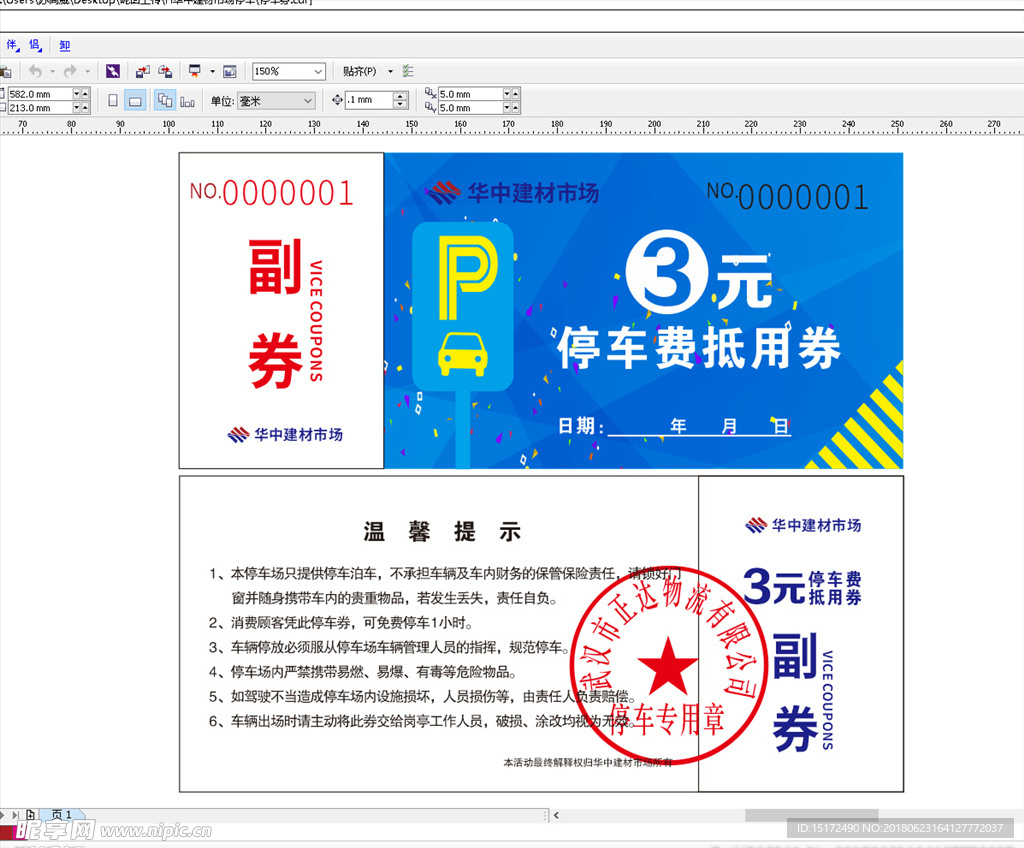The image size is (1024, 848).
Task: Go to last page navigation arrow
Action: click(x=15, y=815)
